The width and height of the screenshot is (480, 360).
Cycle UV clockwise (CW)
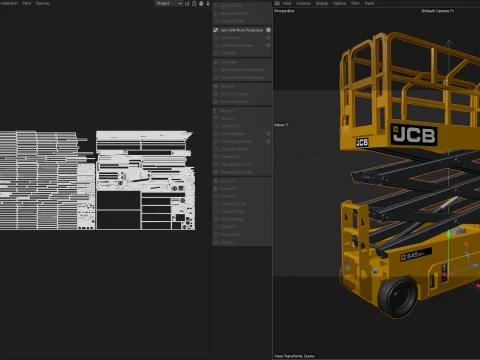pos(242,212)
